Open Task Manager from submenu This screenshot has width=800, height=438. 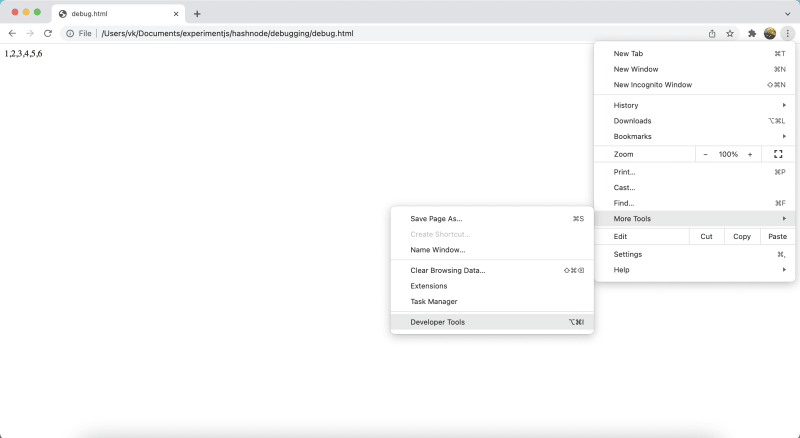(x=492, y=302)
